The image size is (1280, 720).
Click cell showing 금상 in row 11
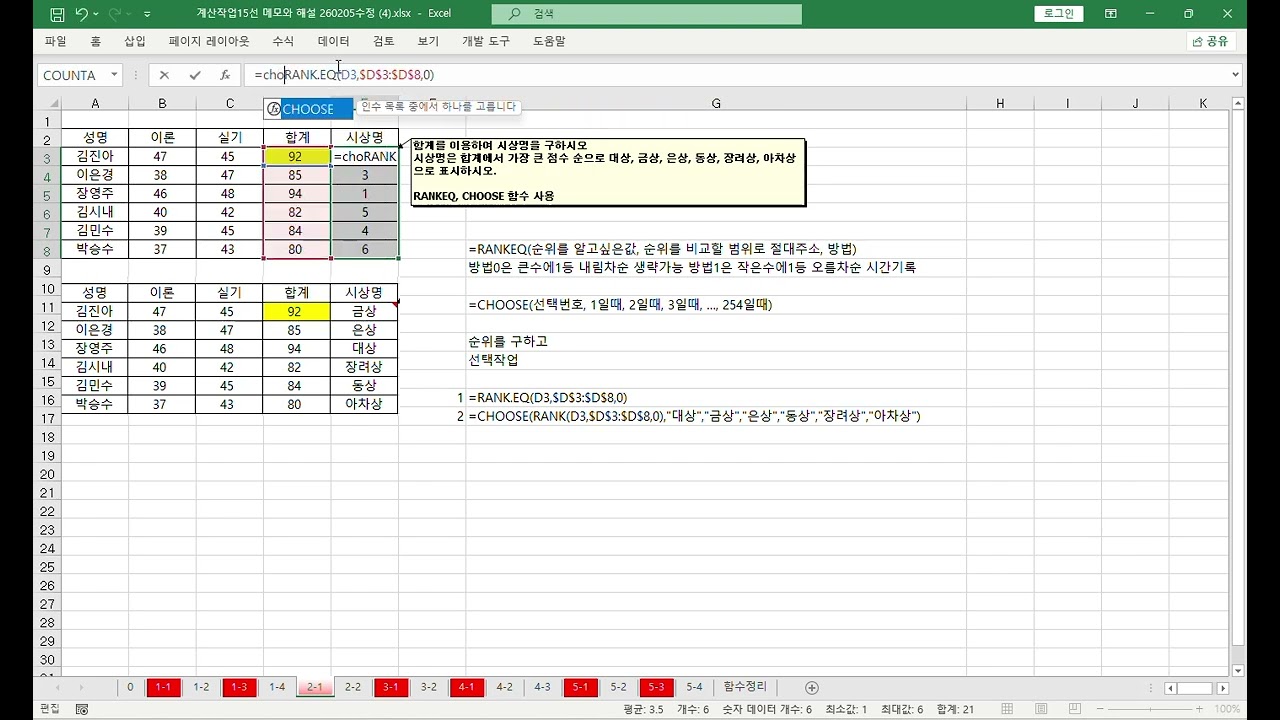(x=364, y=312)
